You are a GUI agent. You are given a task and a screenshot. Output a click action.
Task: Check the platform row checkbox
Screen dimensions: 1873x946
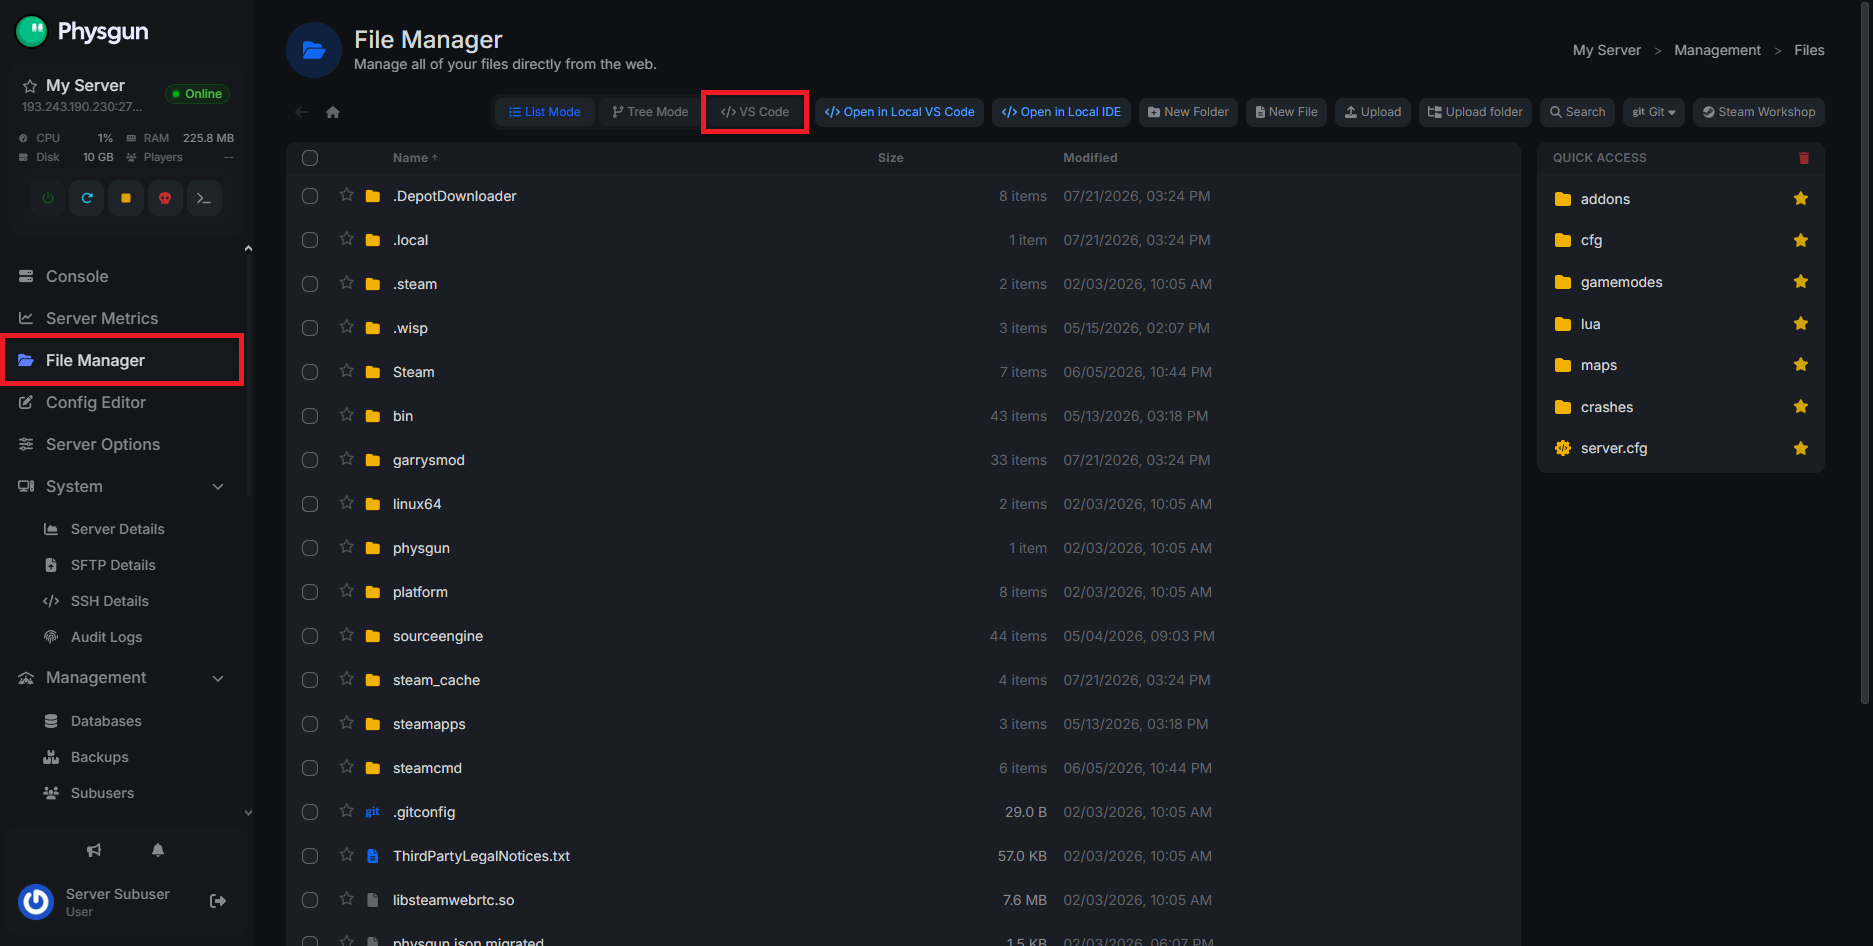pyautogui.click(x=310, y=592)
